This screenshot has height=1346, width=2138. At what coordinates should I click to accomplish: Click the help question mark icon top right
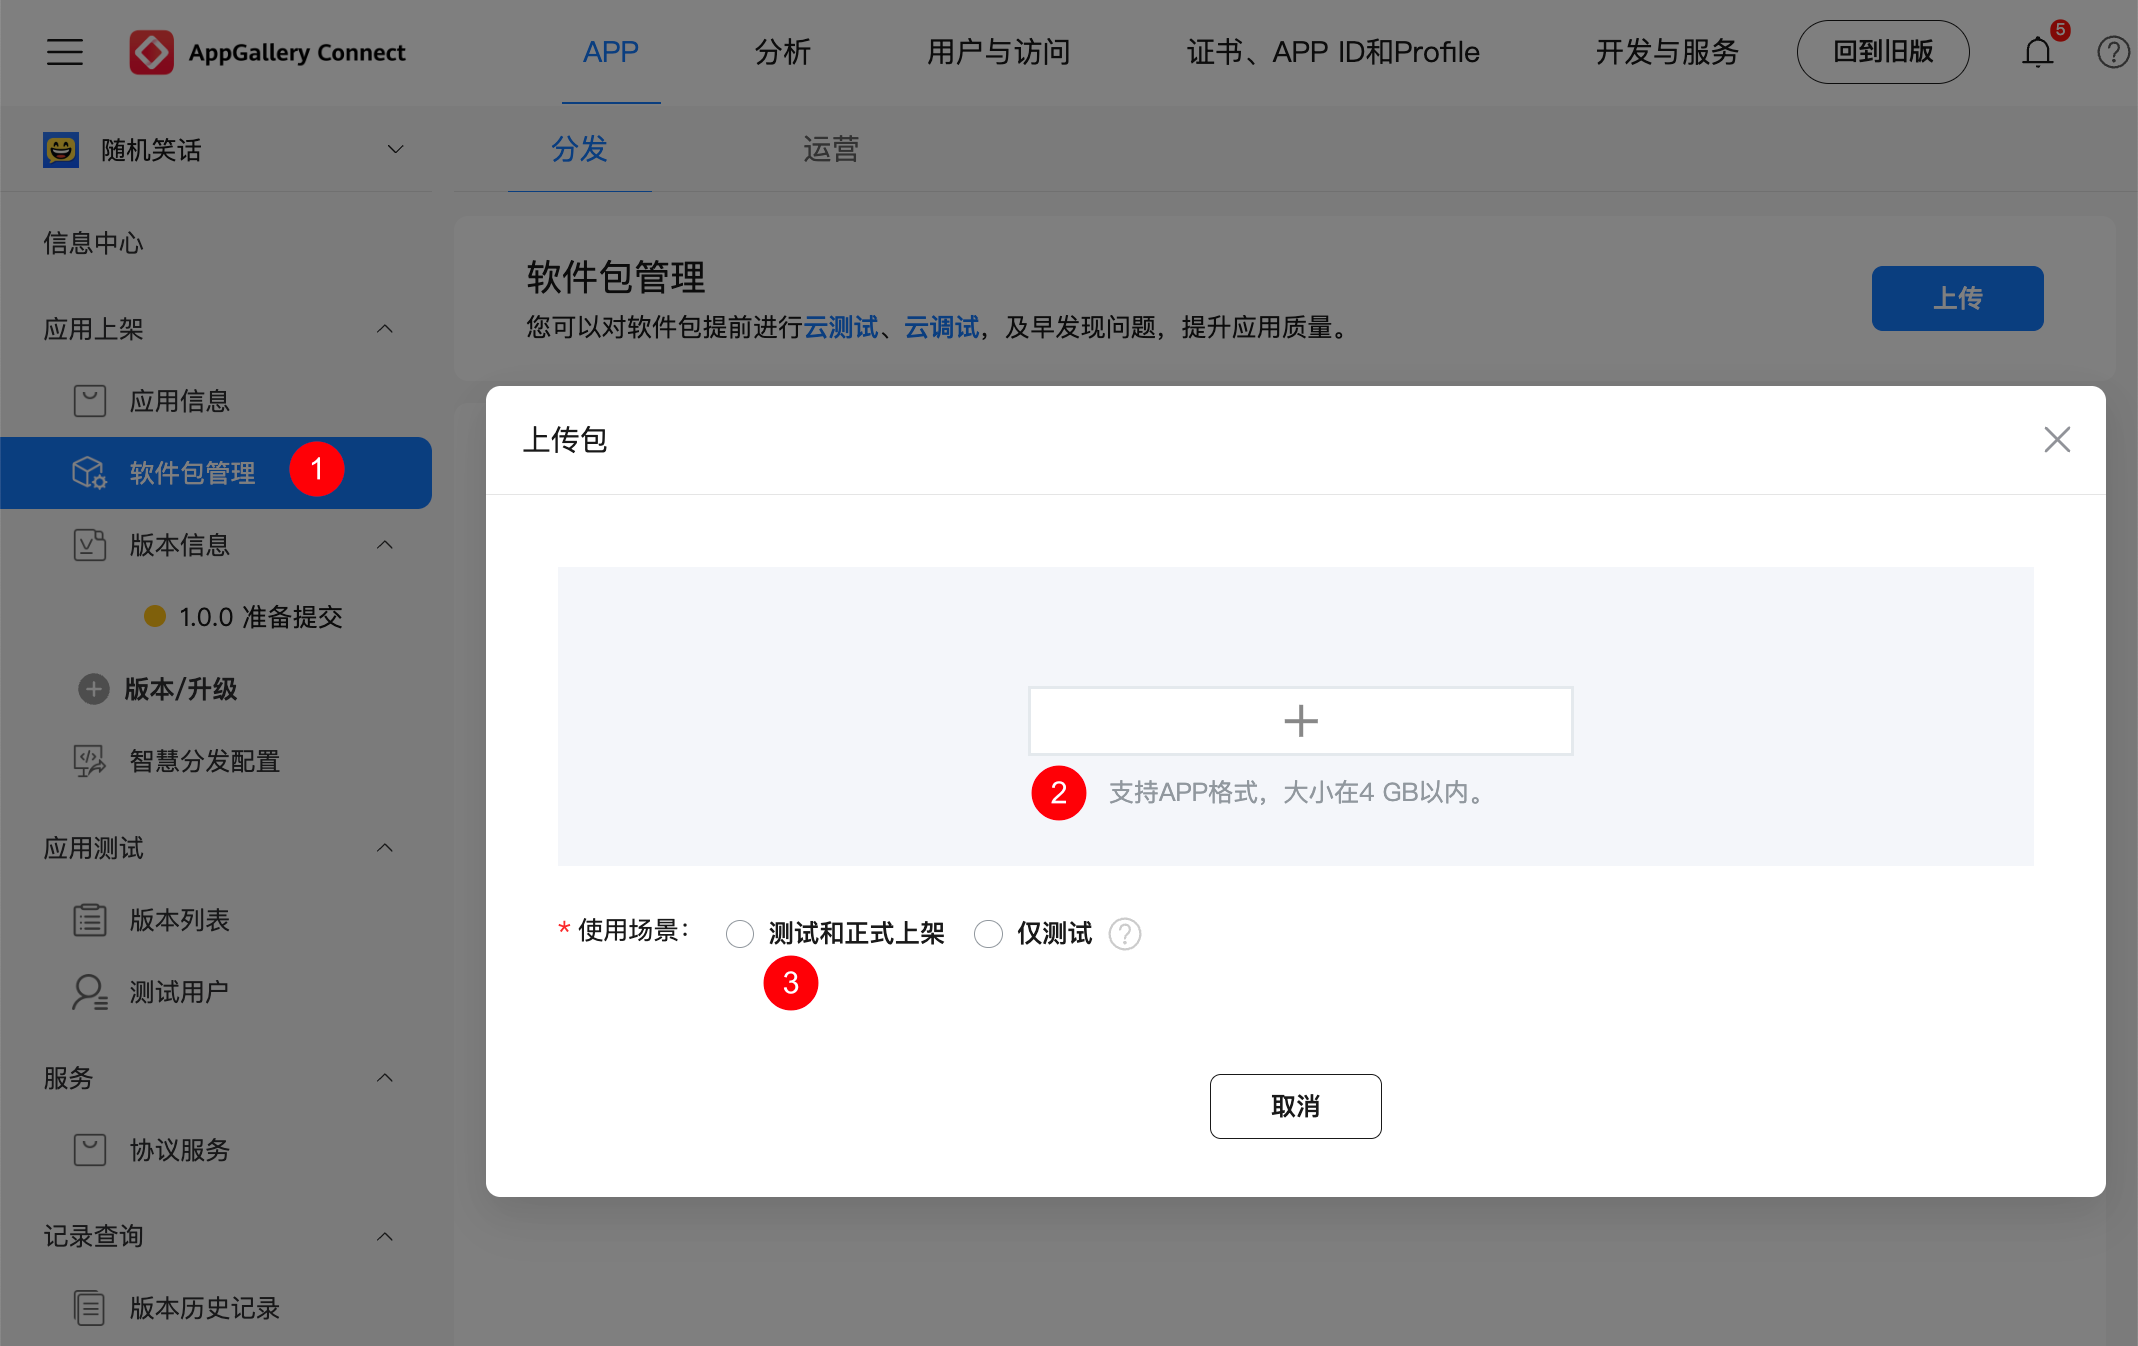click(x=2113, y=52)
